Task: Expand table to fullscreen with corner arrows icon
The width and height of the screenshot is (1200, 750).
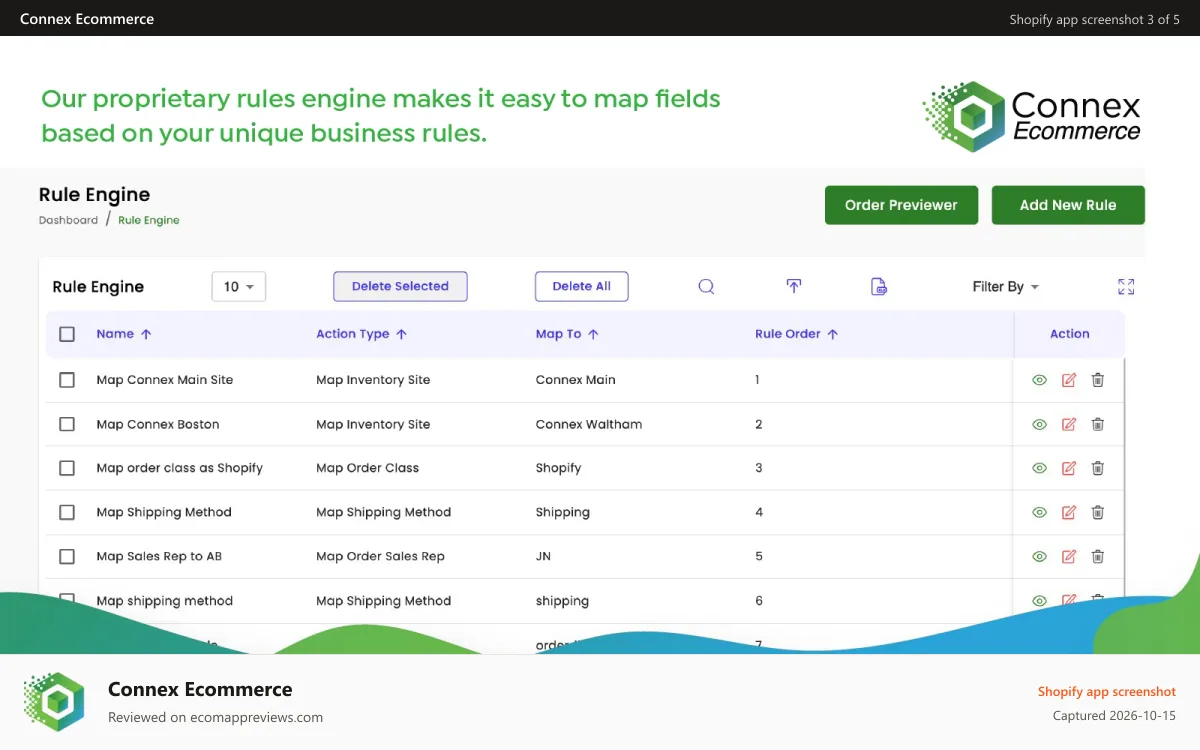Action: click(x=1126, y=287)
